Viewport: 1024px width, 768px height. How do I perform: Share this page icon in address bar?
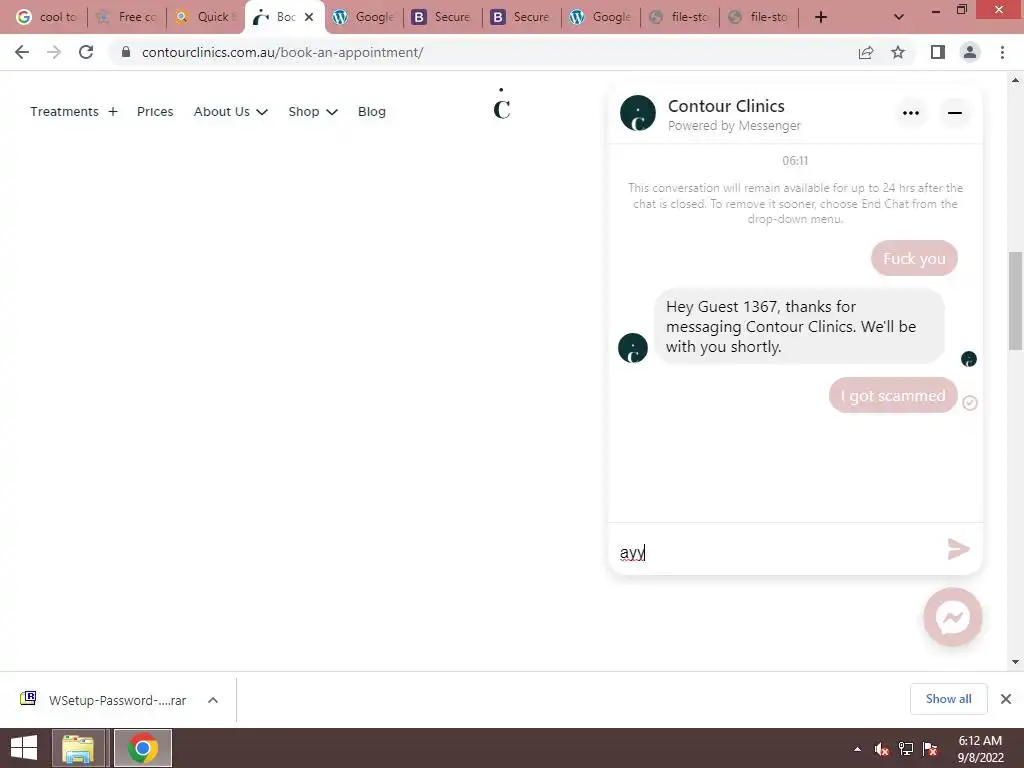click(866, 52)
